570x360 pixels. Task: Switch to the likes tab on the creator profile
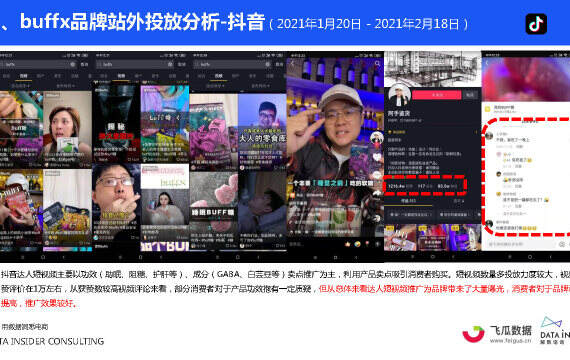click(x=459, y=201)
